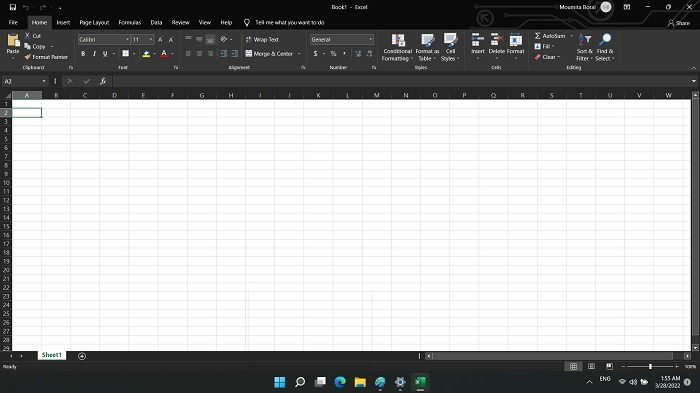Image resolution: width=700 pixels, height=393 pixels.
Task: Open Find & Select magnifier
Action: point(605,47)
